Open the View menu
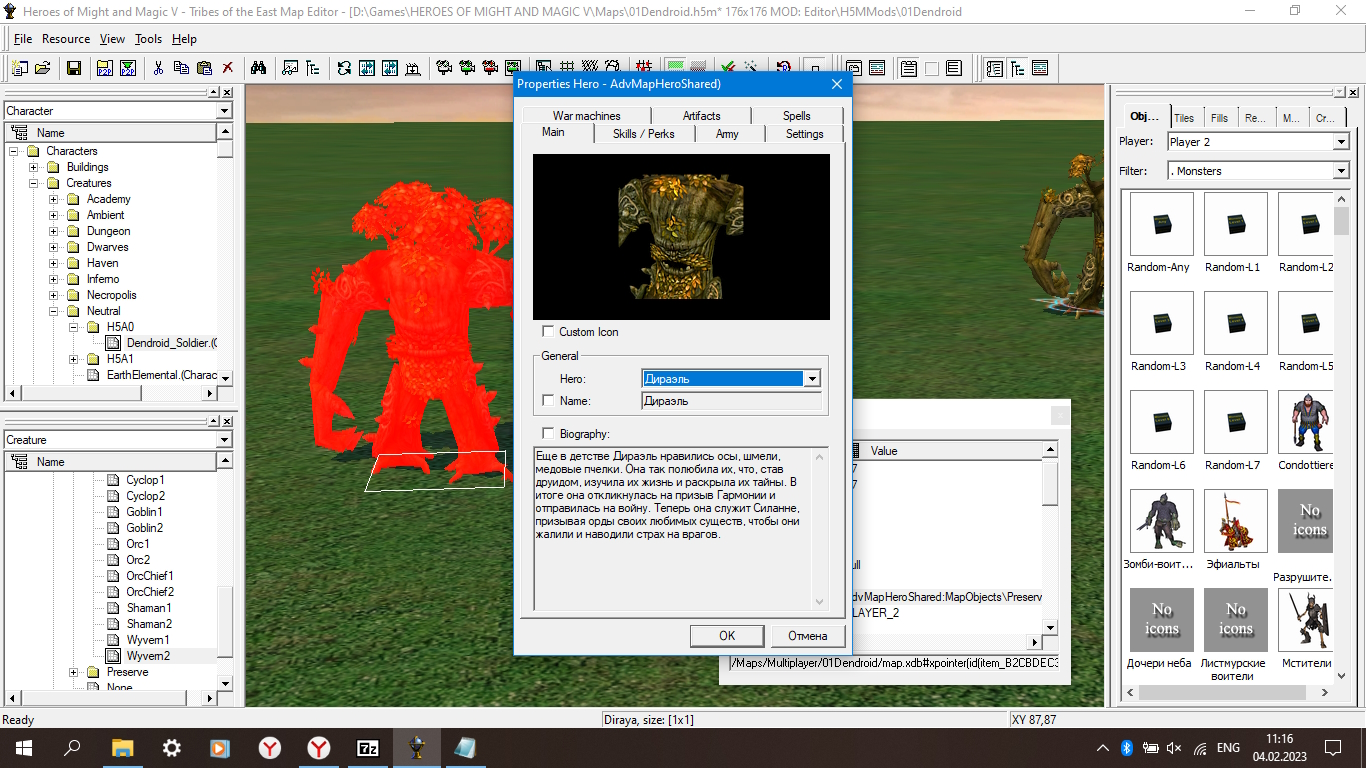 point(112,39)
